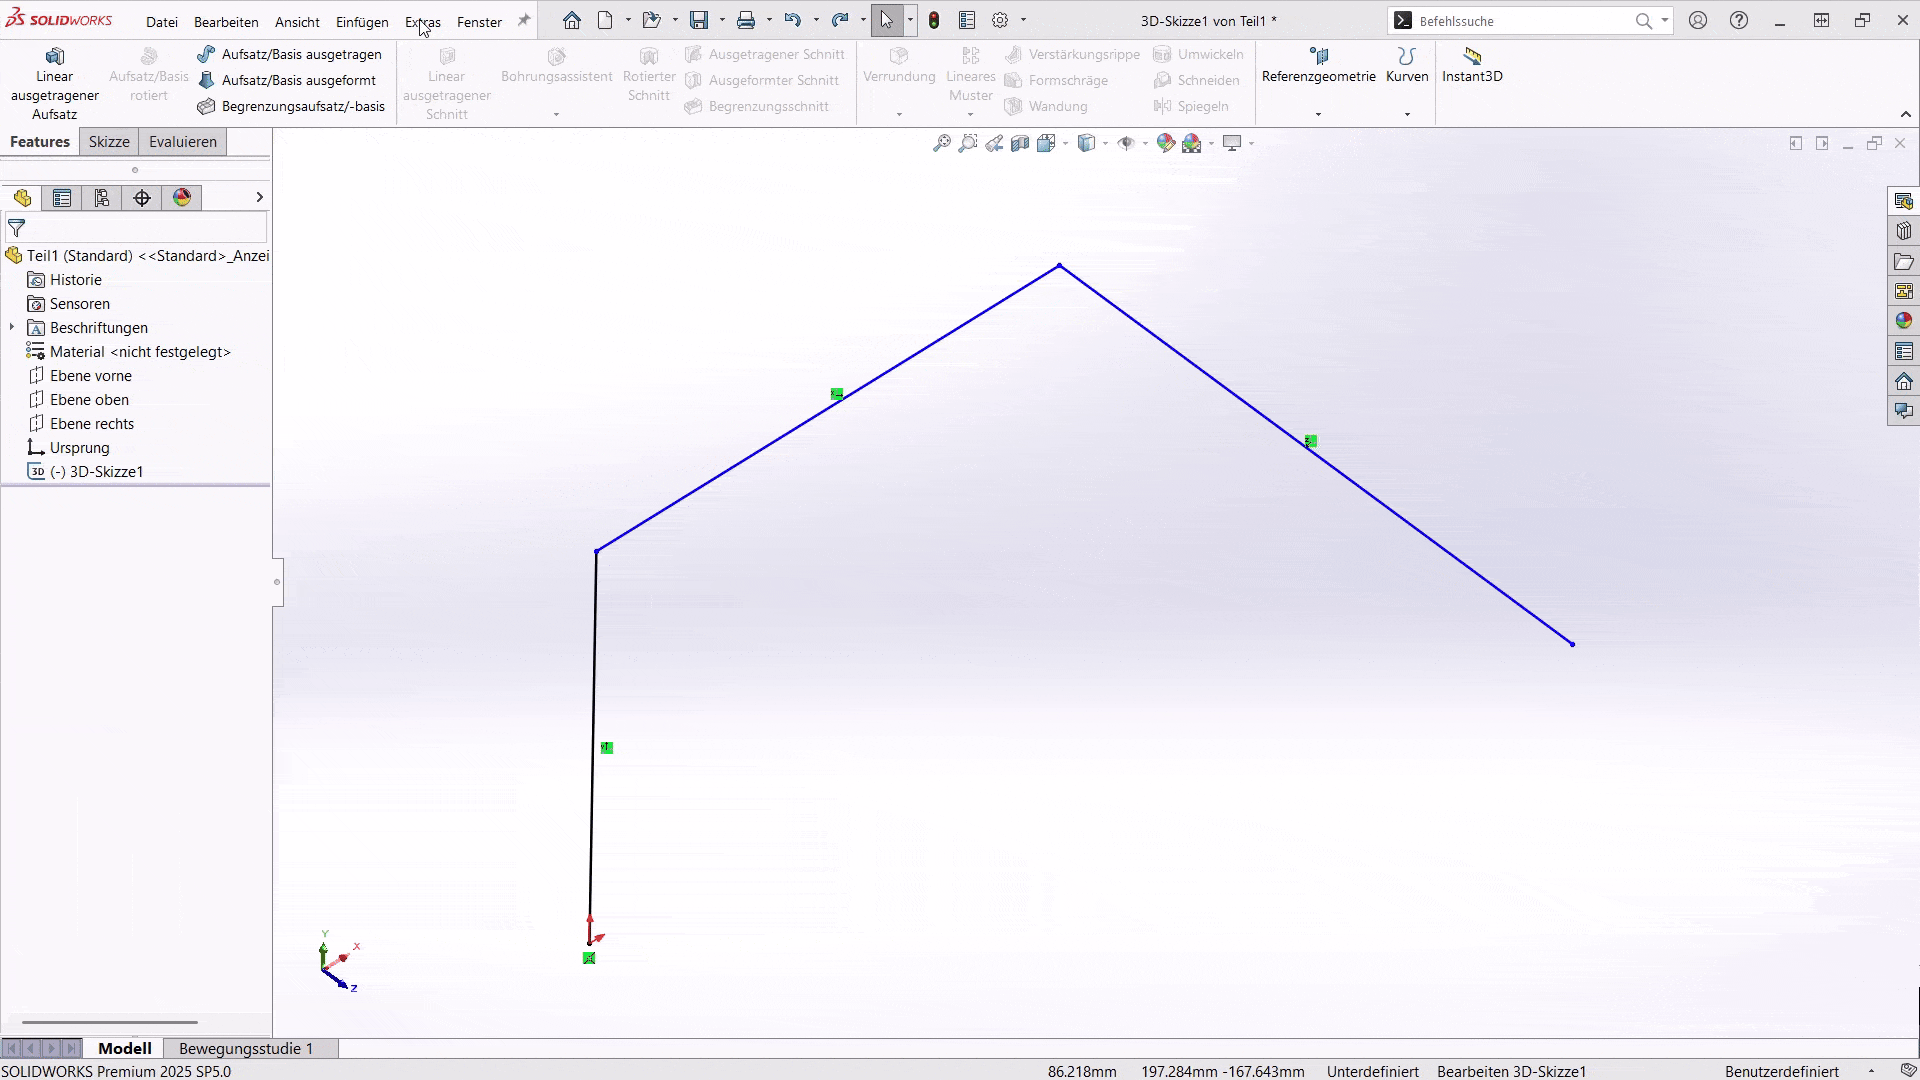Toggle Hide/Show Items via the eye icon
The width and height of the screenshot is (1920, 1080).
pyautogui.click(x=1126, y=143)
